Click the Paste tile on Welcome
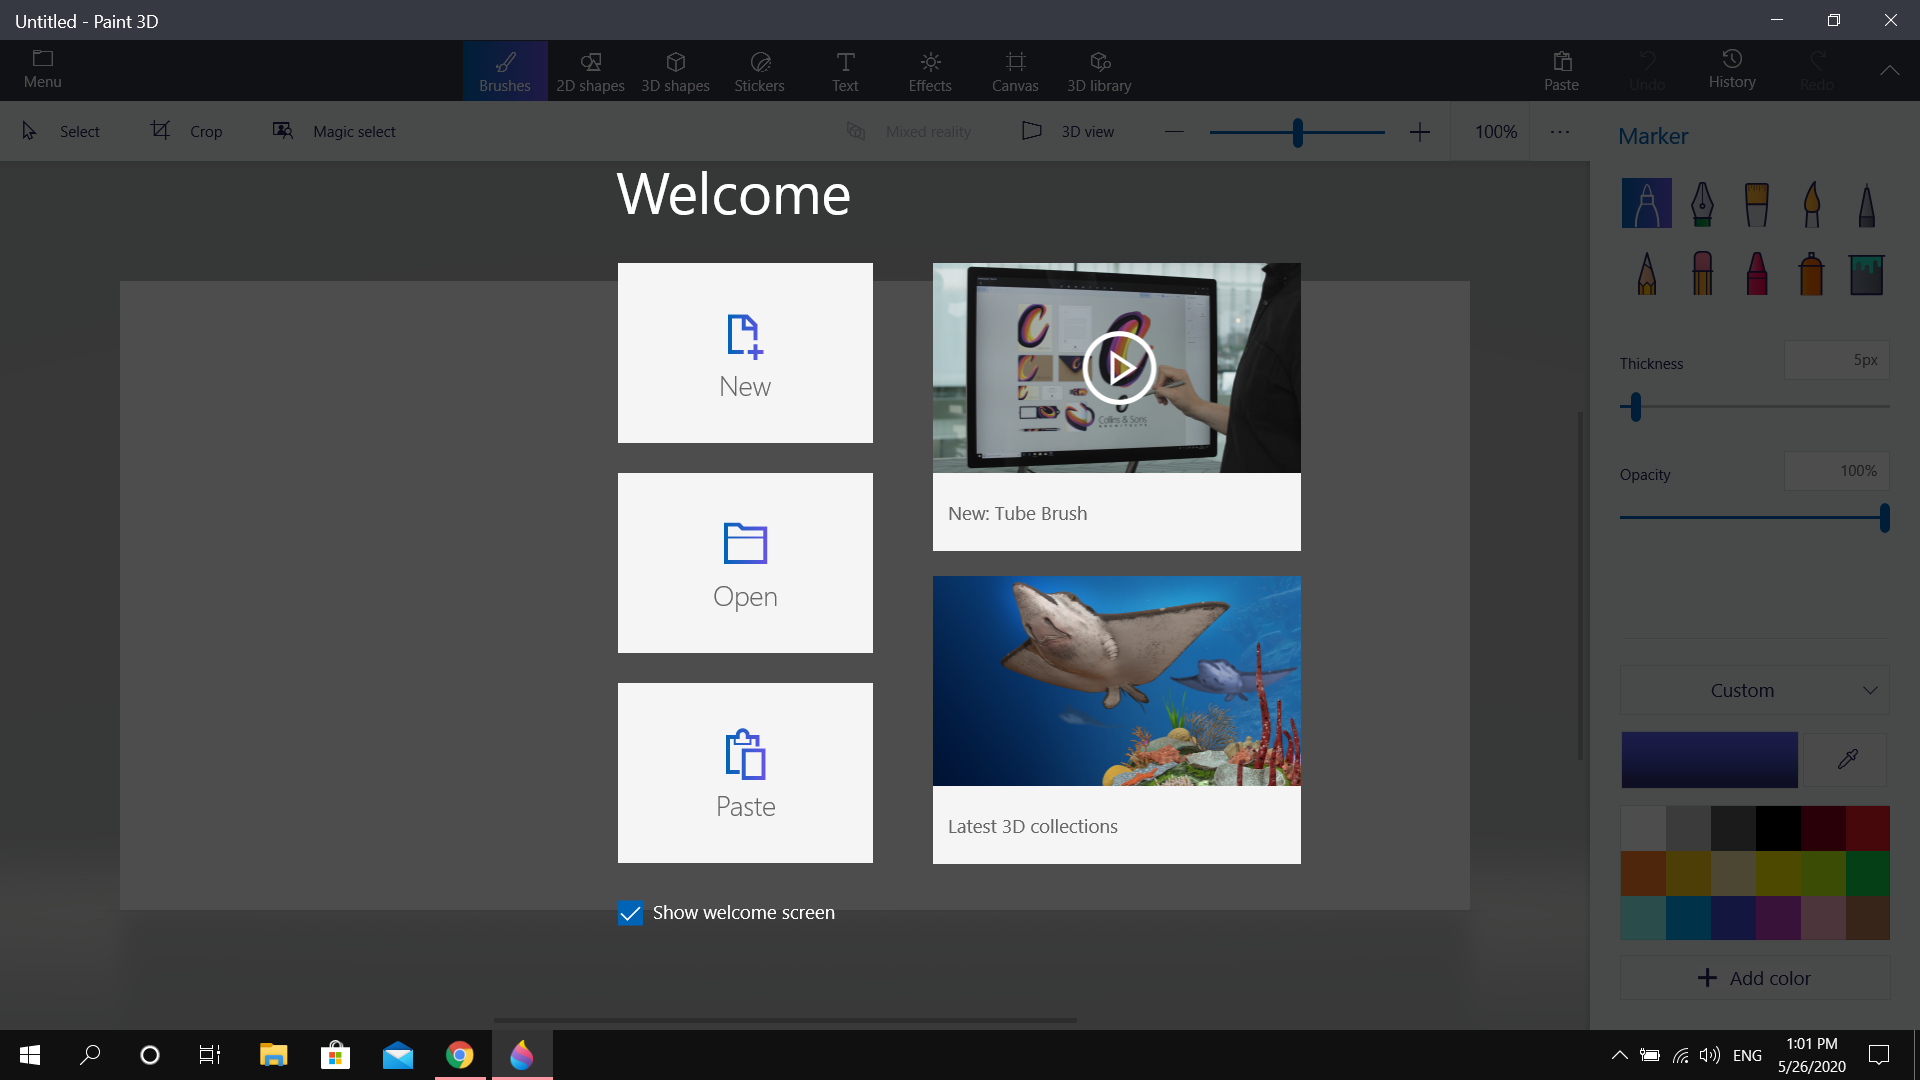The height and width of the screenshot is (1080, 1920). 745,773
